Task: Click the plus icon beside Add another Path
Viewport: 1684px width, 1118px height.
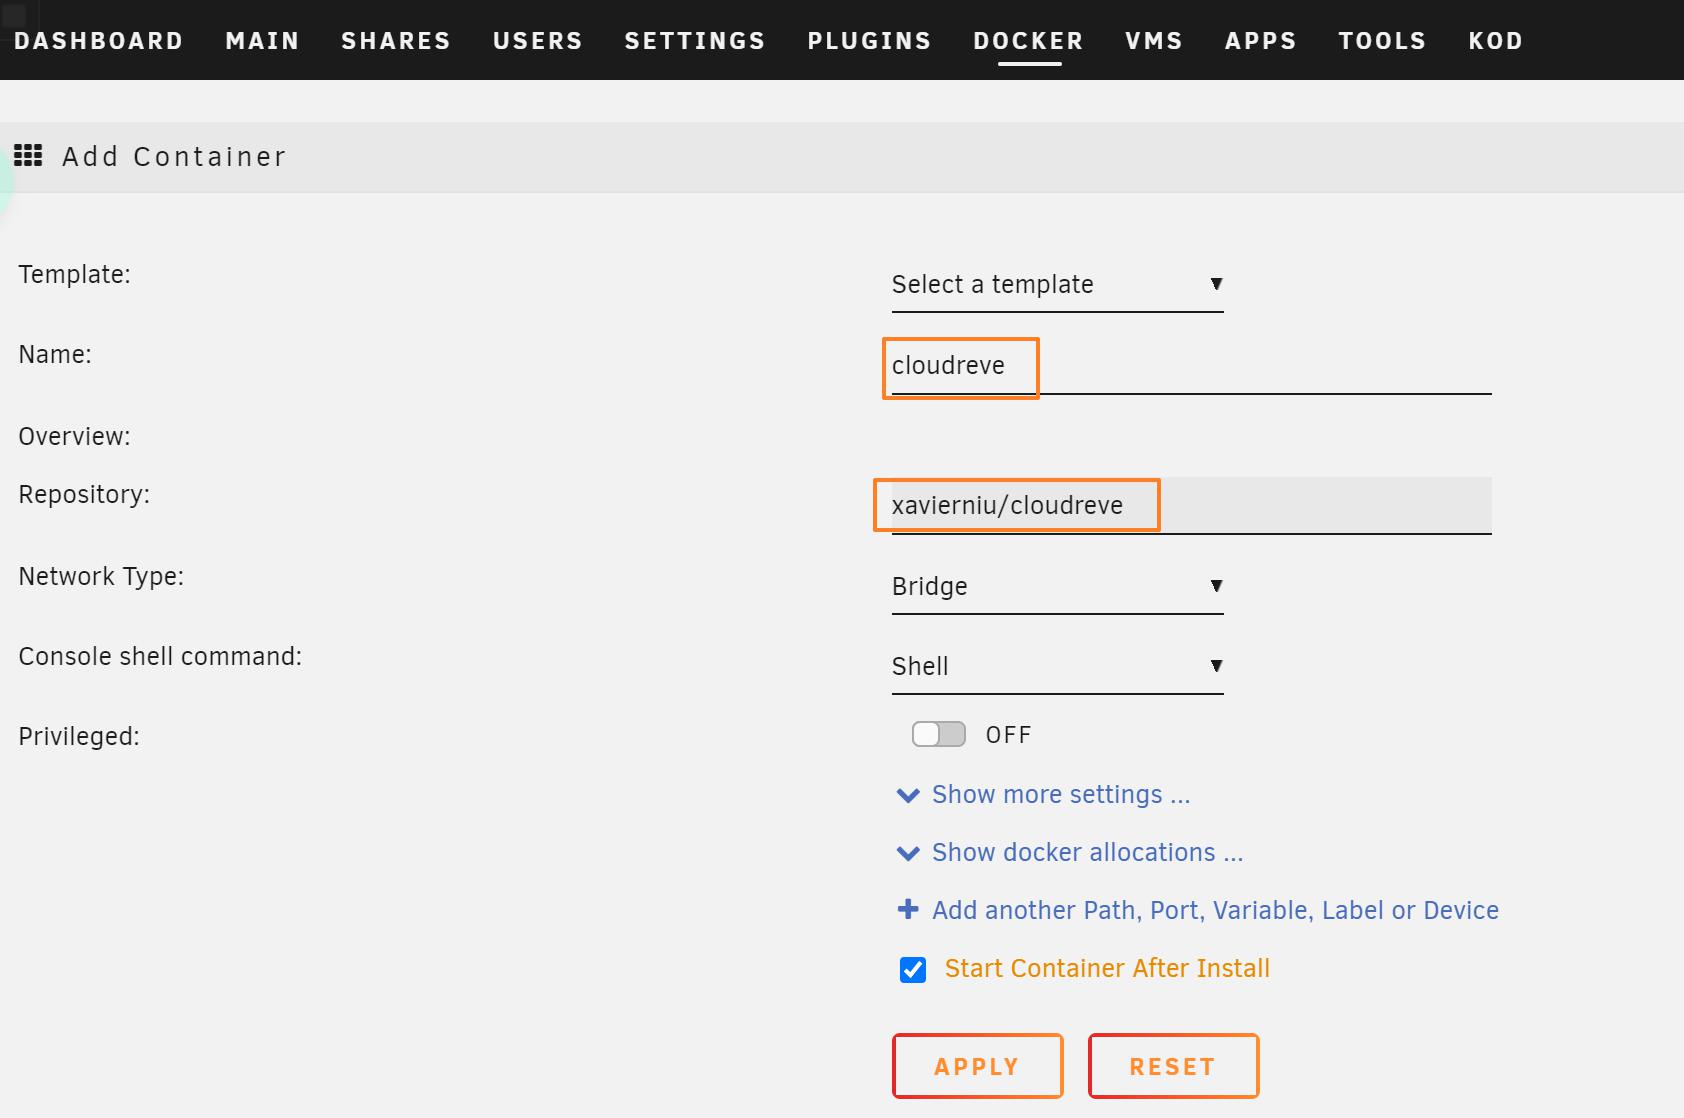Action: (x=908, y=909)
